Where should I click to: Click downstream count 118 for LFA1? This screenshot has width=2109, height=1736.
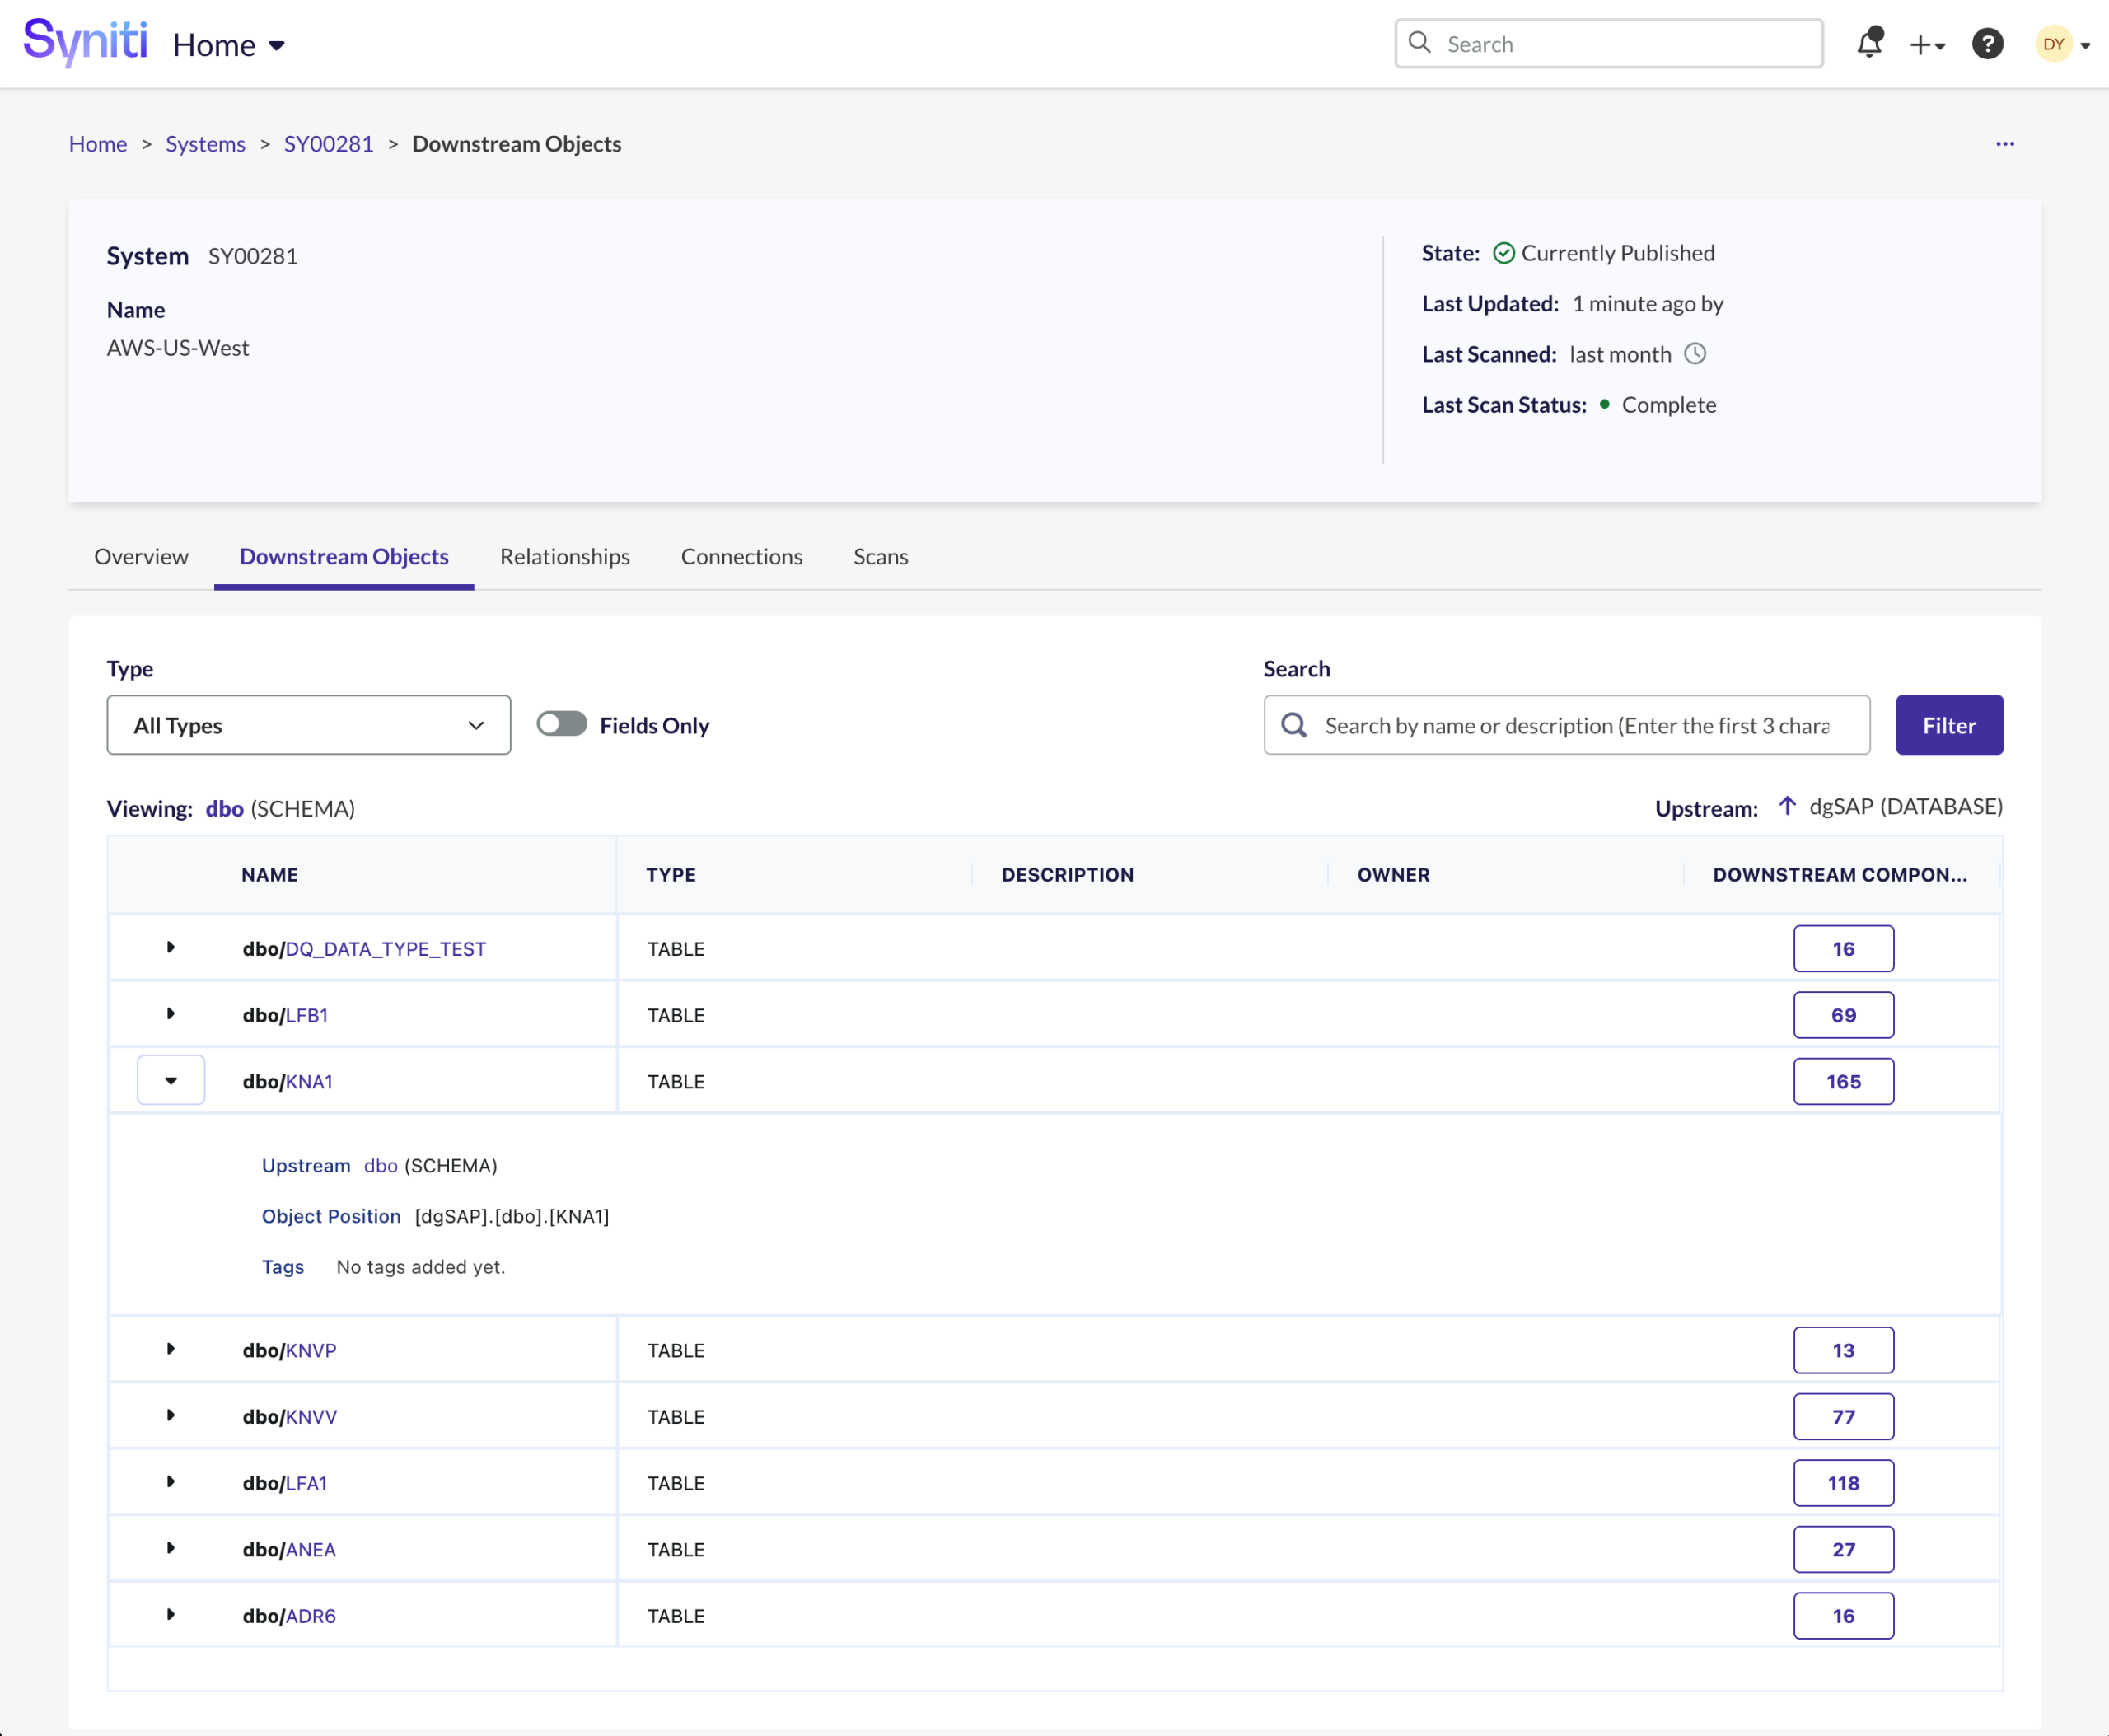click(1843, 1483)
